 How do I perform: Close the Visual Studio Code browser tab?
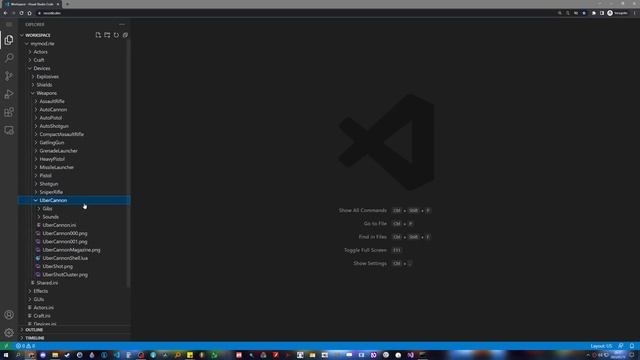tap(58, 4)
